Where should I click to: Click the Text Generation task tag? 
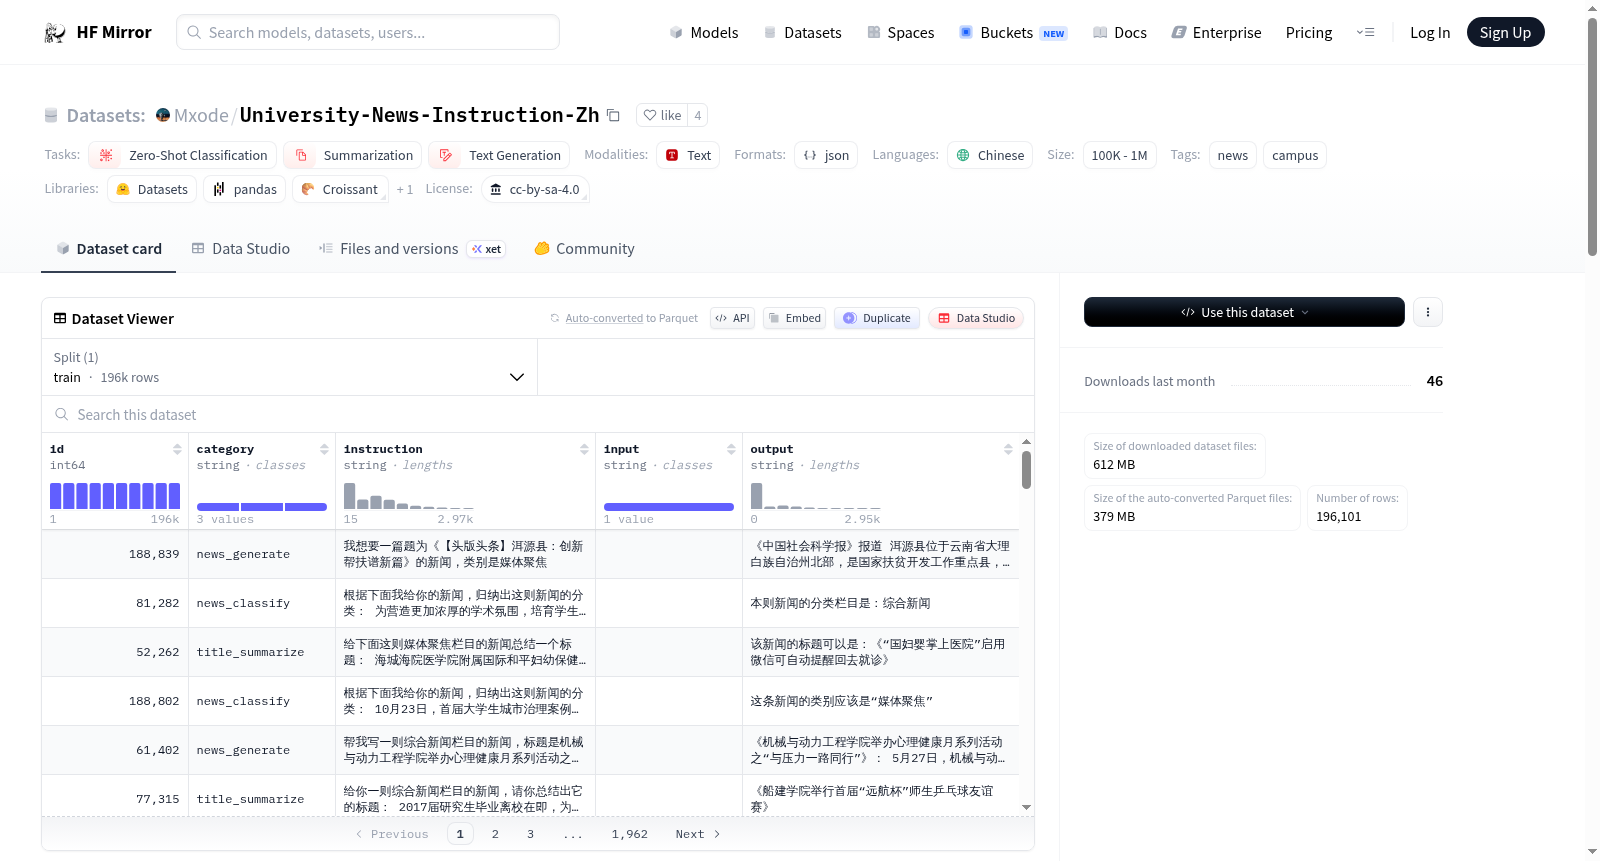point(499,155)
